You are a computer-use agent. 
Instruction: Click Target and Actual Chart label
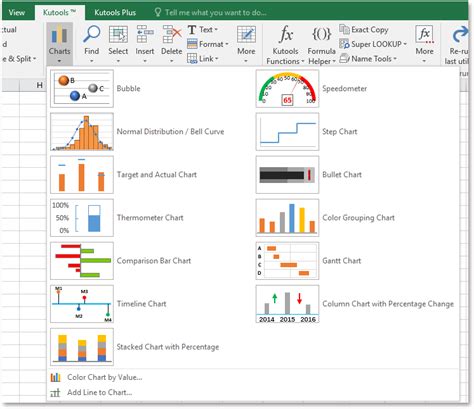(157, 175)
